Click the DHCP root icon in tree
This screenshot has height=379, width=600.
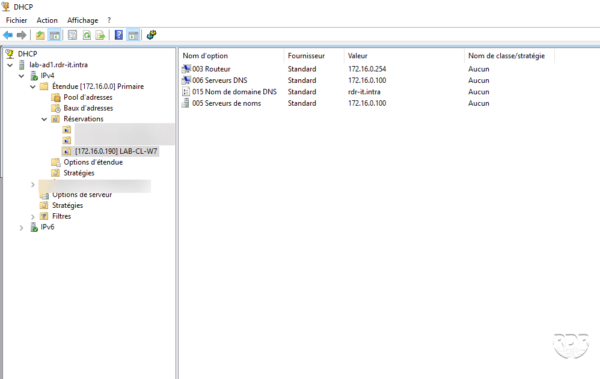point(10,54)
